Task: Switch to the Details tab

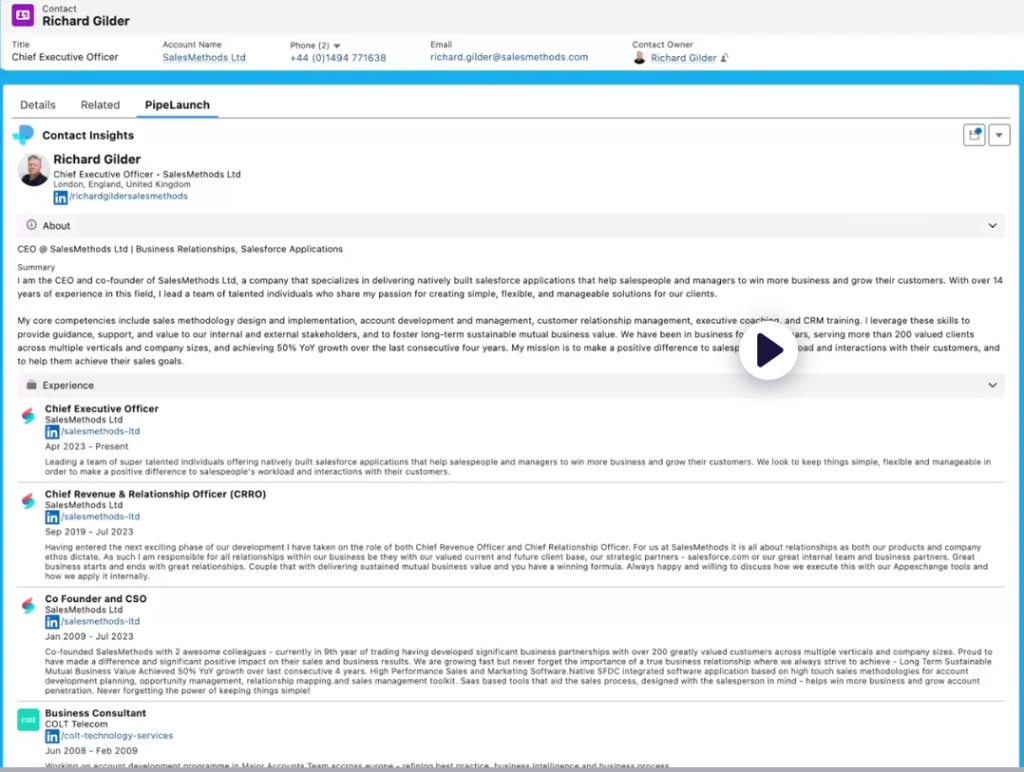Action: click(38, 105)
